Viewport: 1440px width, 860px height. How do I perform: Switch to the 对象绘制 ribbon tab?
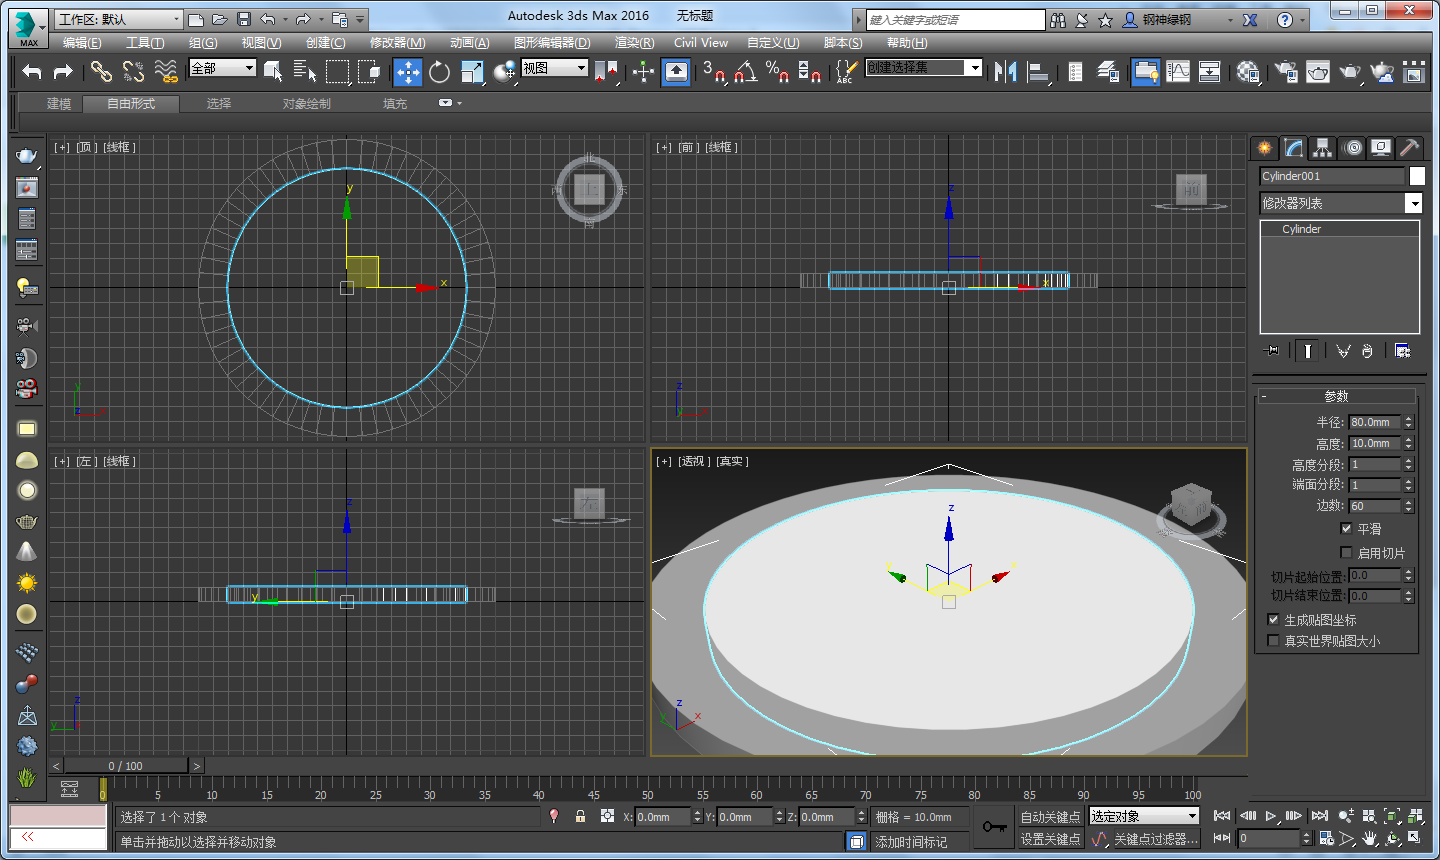click(307, 104)
